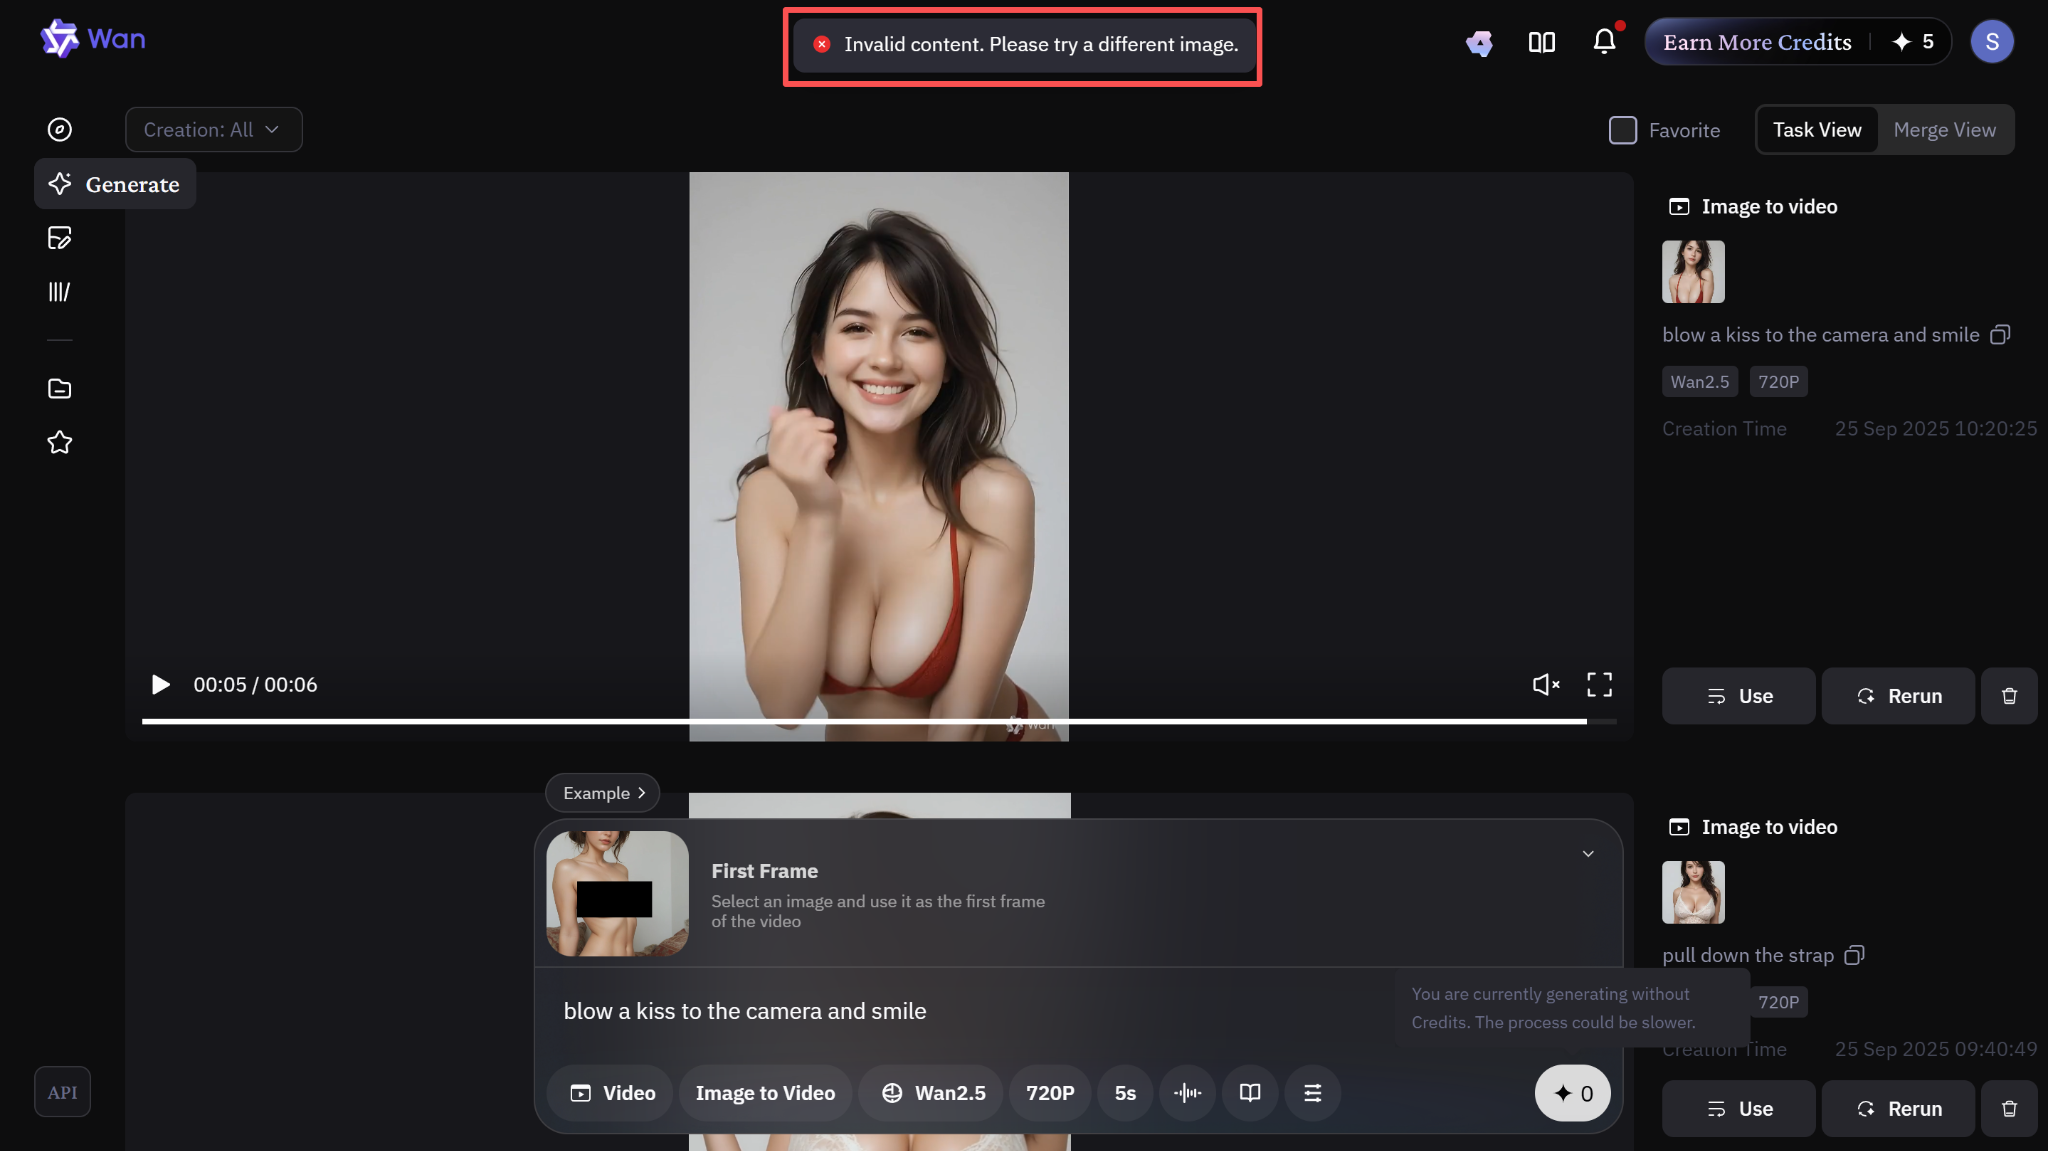Copy the 'blow a kiss' prompt text
Screen dimensions: 2048x1151
tap(2000, 335)
